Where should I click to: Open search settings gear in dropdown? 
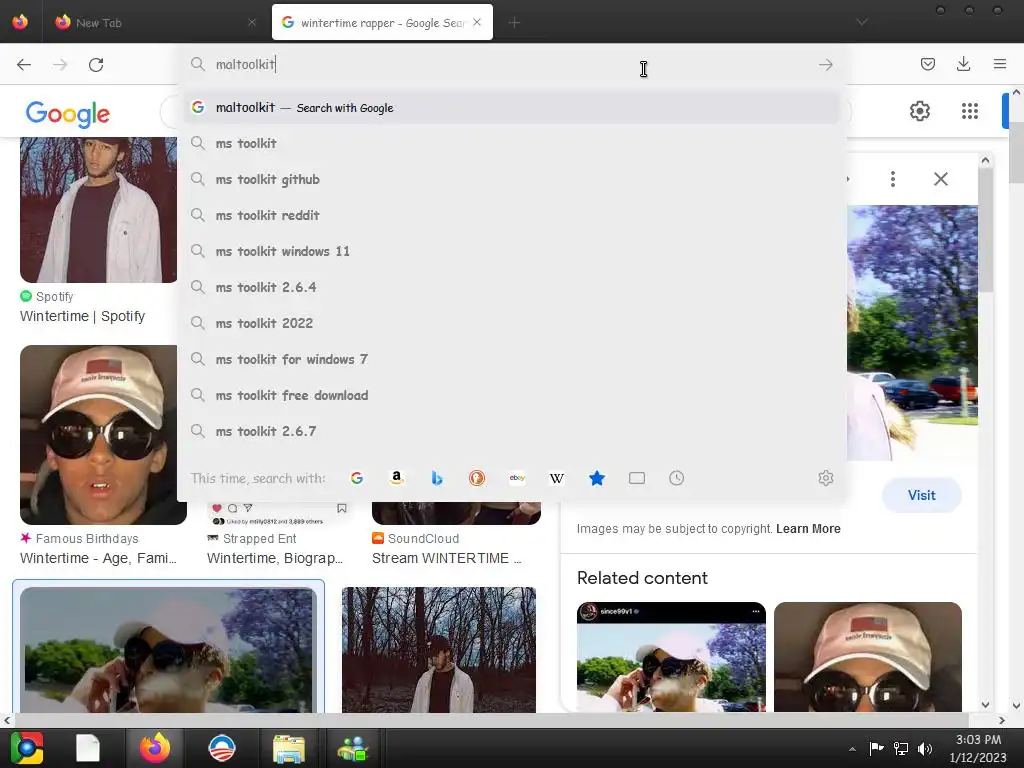point(825,478)
